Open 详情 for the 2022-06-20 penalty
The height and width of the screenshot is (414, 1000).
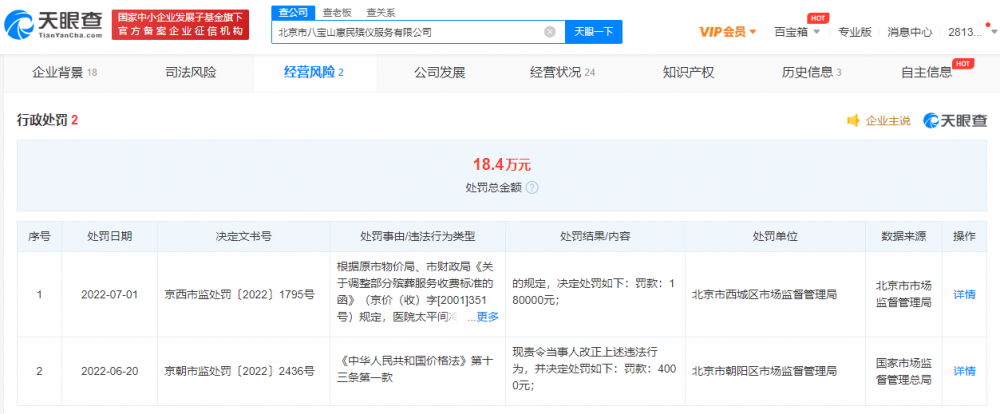tap(964, 371)
